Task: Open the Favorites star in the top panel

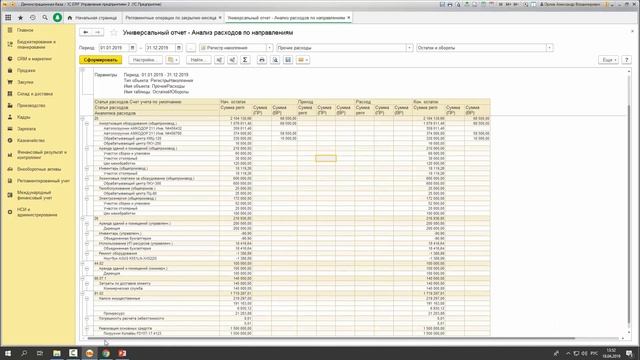Action: 20,18
